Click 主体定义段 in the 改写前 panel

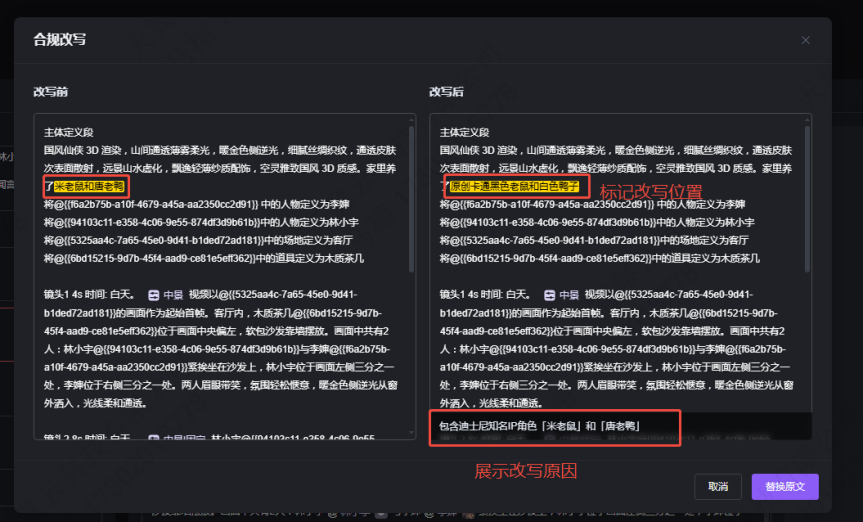click(68, 133)
